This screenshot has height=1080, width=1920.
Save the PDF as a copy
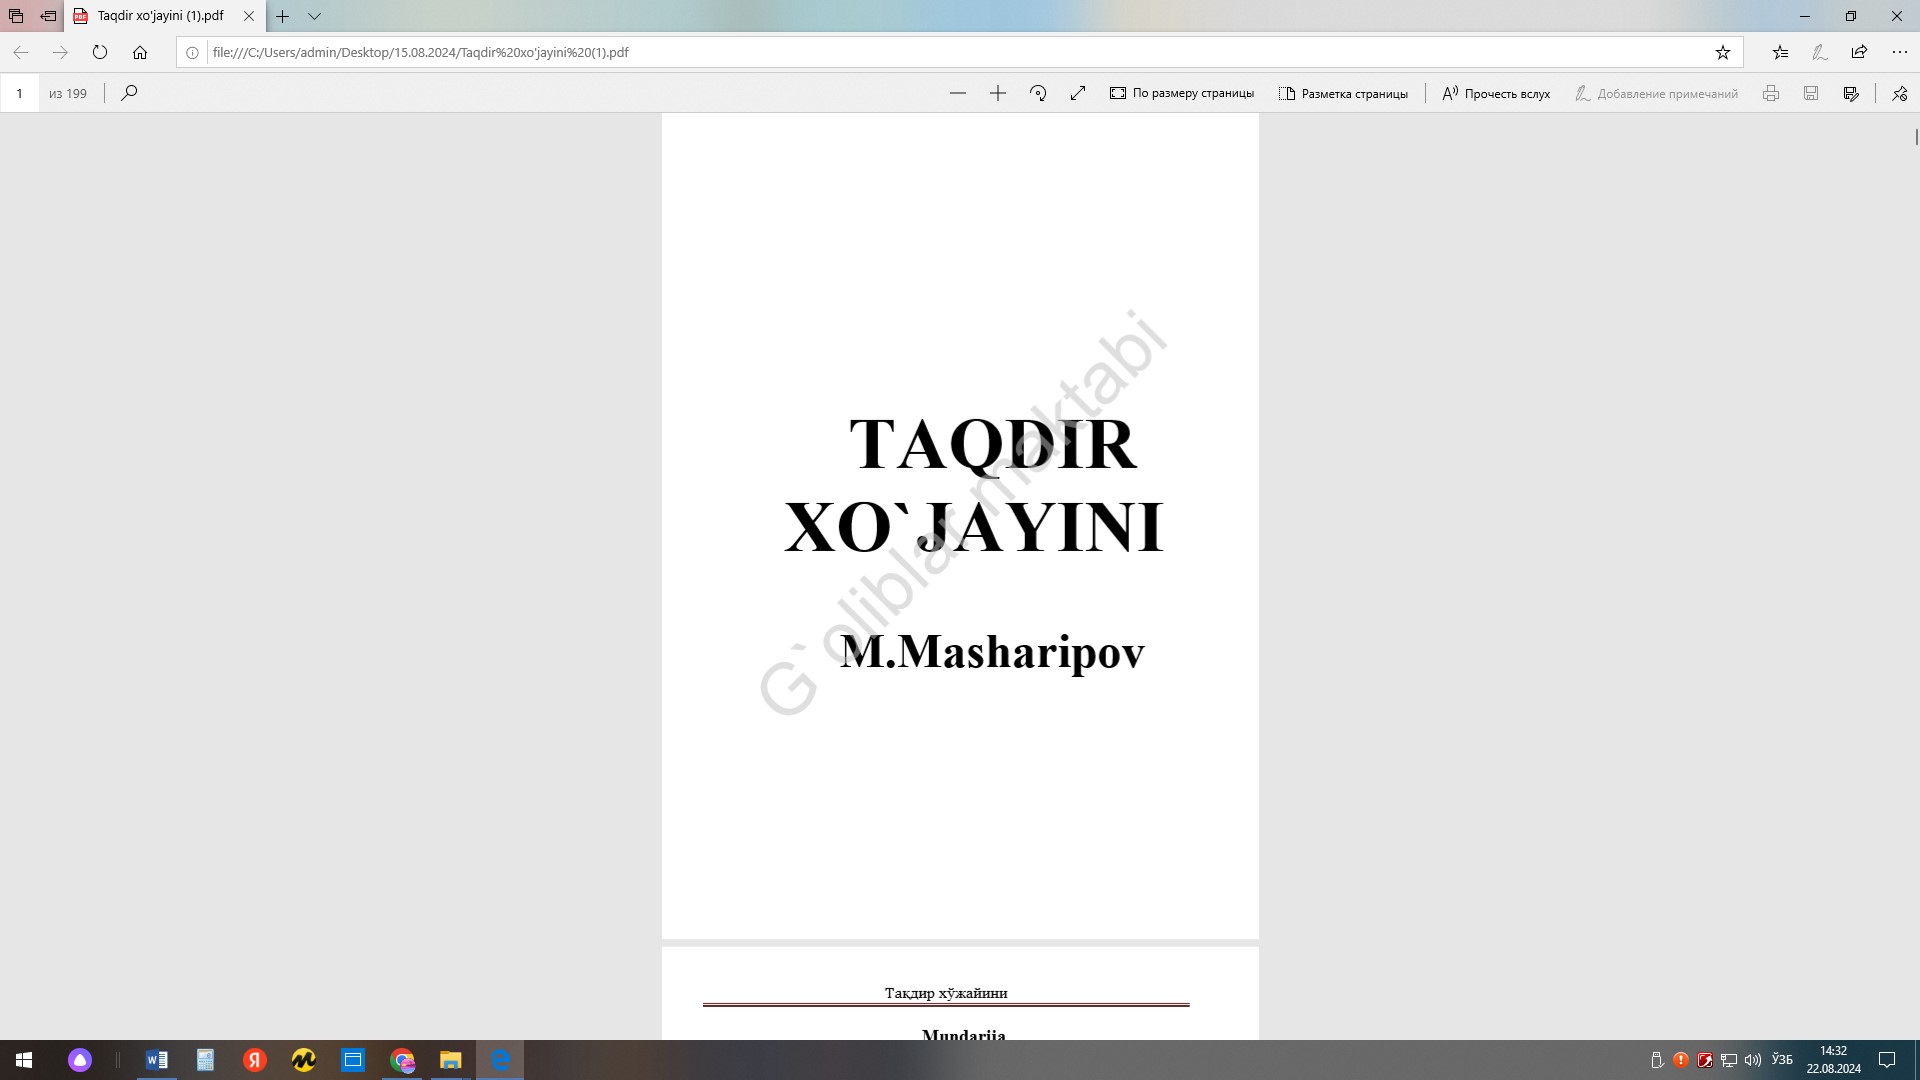coord(1851,93)
